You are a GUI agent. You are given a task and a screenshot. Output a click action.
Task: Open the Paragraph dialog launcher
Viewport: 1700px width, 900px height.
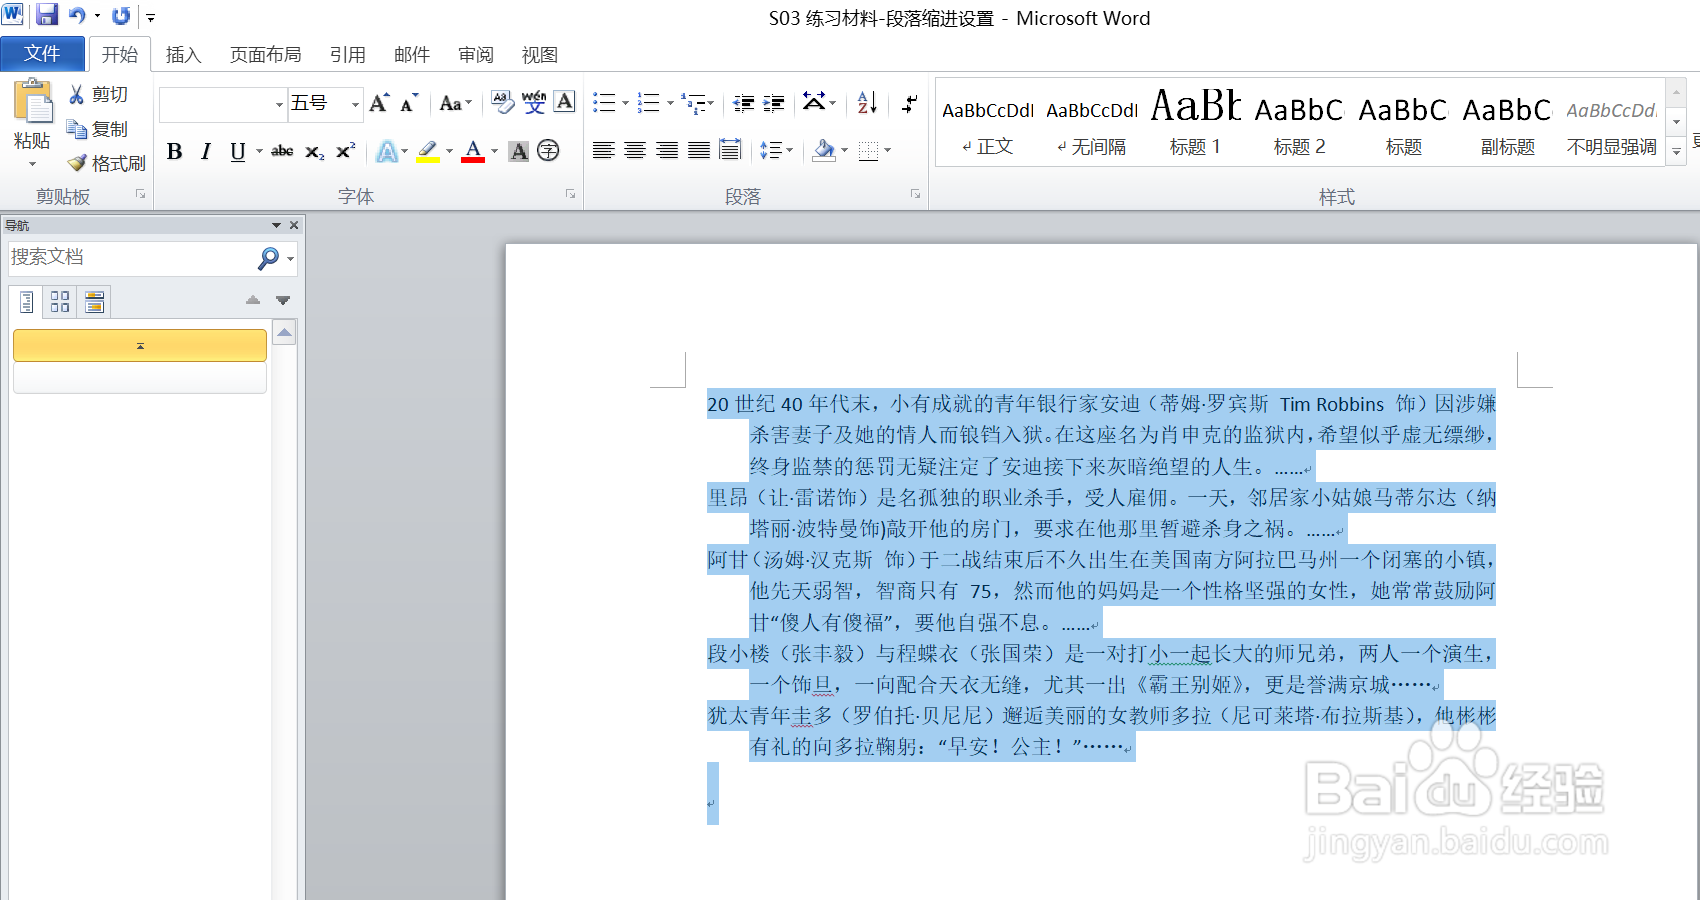click(915, 194)
